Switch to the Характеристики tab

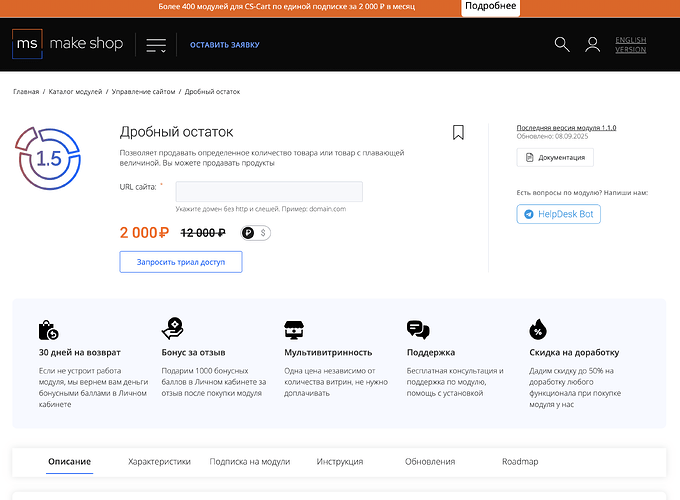[159, 462]
